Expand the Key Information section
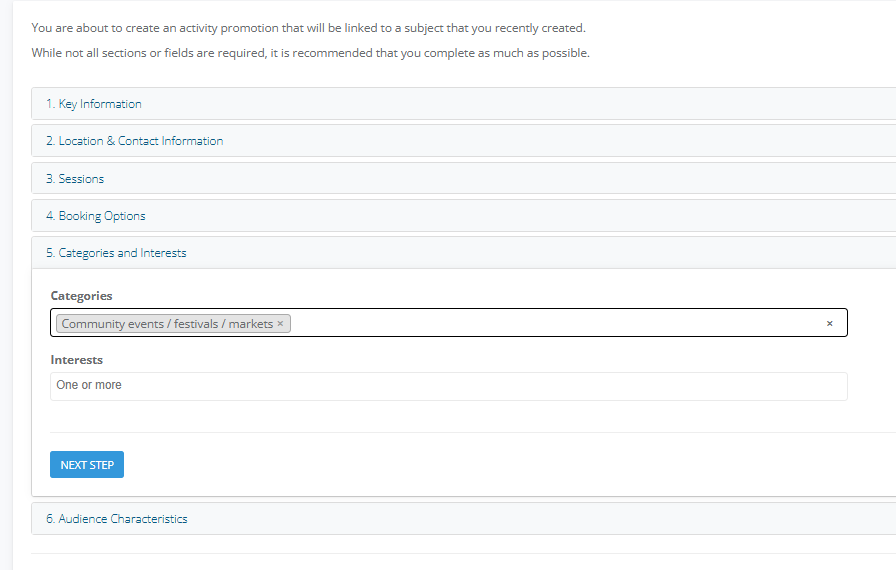Viewport: 896px width, 570px height. [463, 103]
